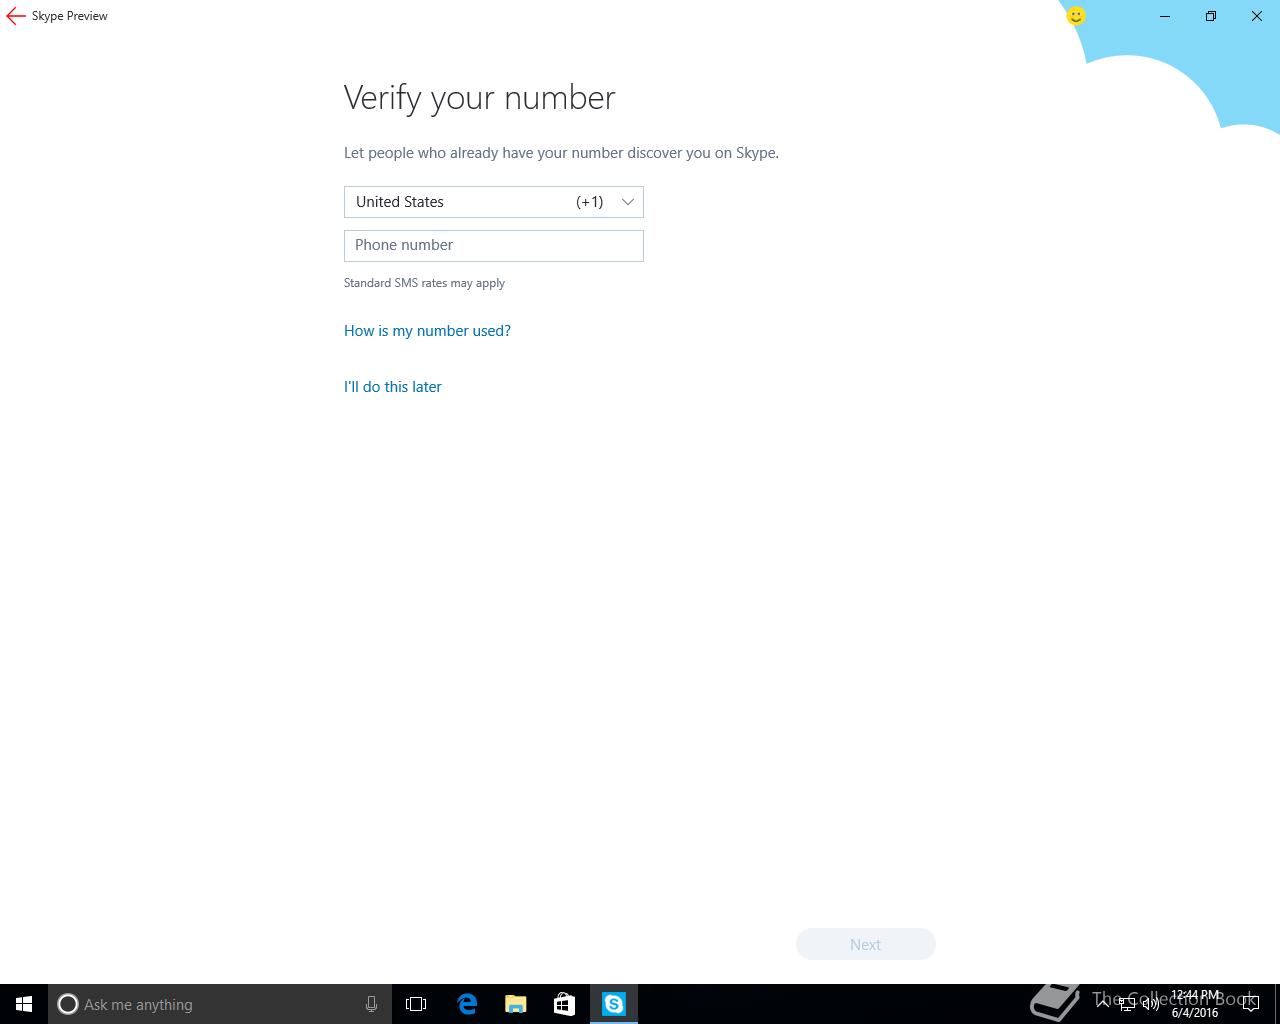Click Cortana 'Ask me anything' search box
This screenshot has height=1024, width=1280.
pyautogui.click(x=220, y=1004)
